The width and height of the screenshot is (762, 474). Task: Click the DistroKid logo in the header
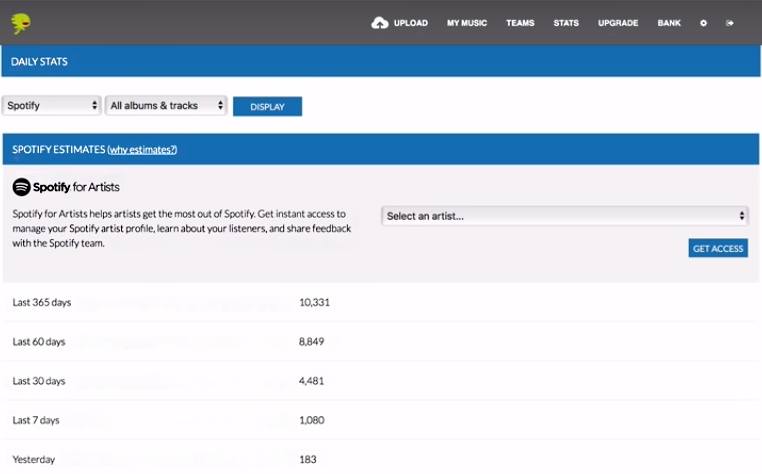click(21, 23)
